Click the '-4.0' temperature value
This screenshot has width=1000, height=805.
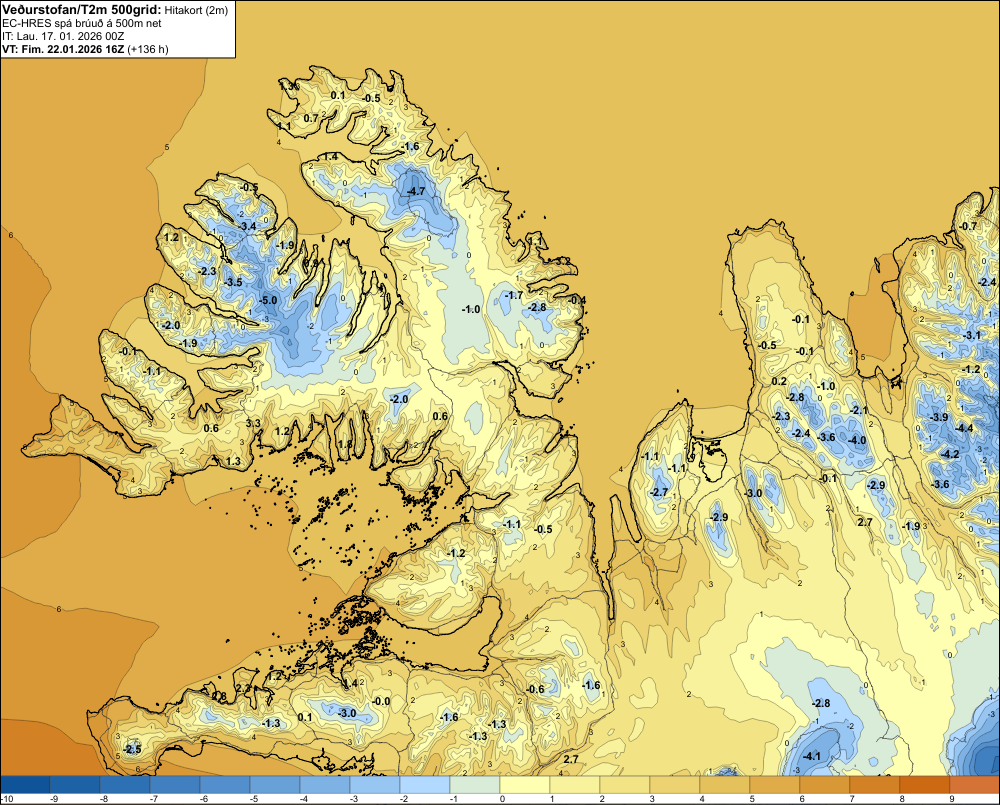[857, 440]
